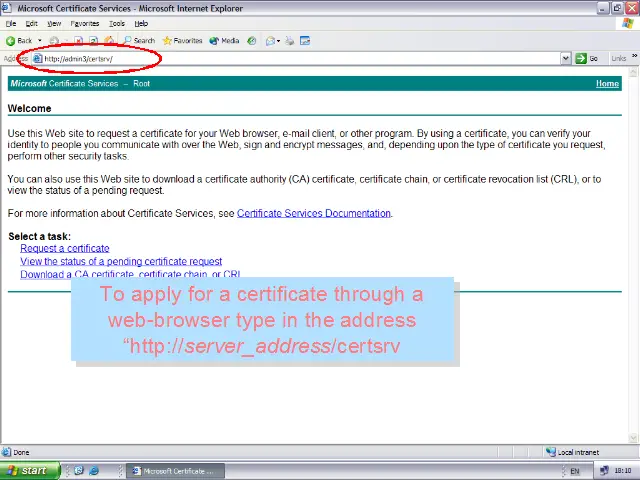Click the IE icon in the title bar
This screenshot has width=640, height=480.
[7, 8]
